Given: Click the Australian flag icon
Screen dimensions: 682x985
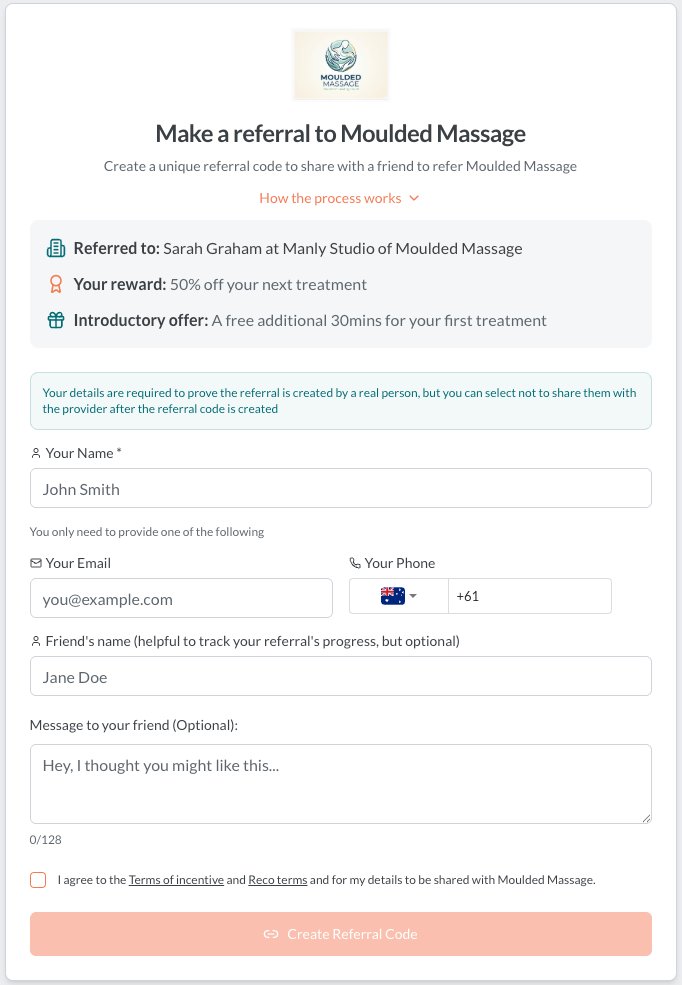Looking at the screenshot, I should tap(392, 596).
